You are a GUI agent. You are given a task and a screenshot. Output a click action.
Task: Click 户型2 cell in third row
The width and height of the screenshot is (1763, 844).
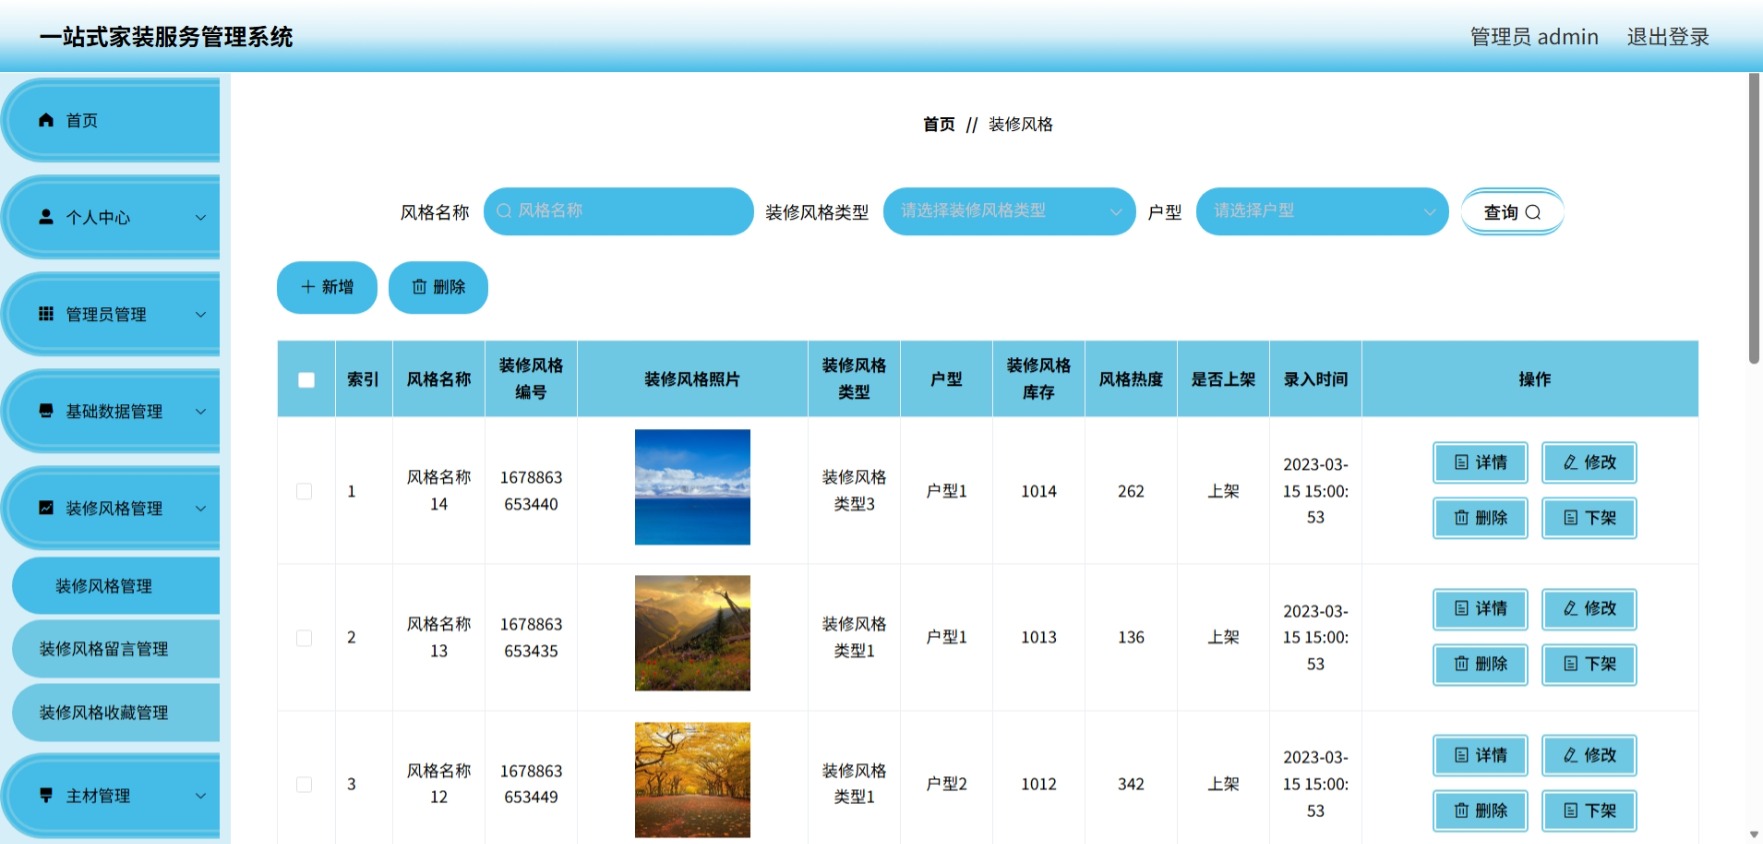[946, 784]
